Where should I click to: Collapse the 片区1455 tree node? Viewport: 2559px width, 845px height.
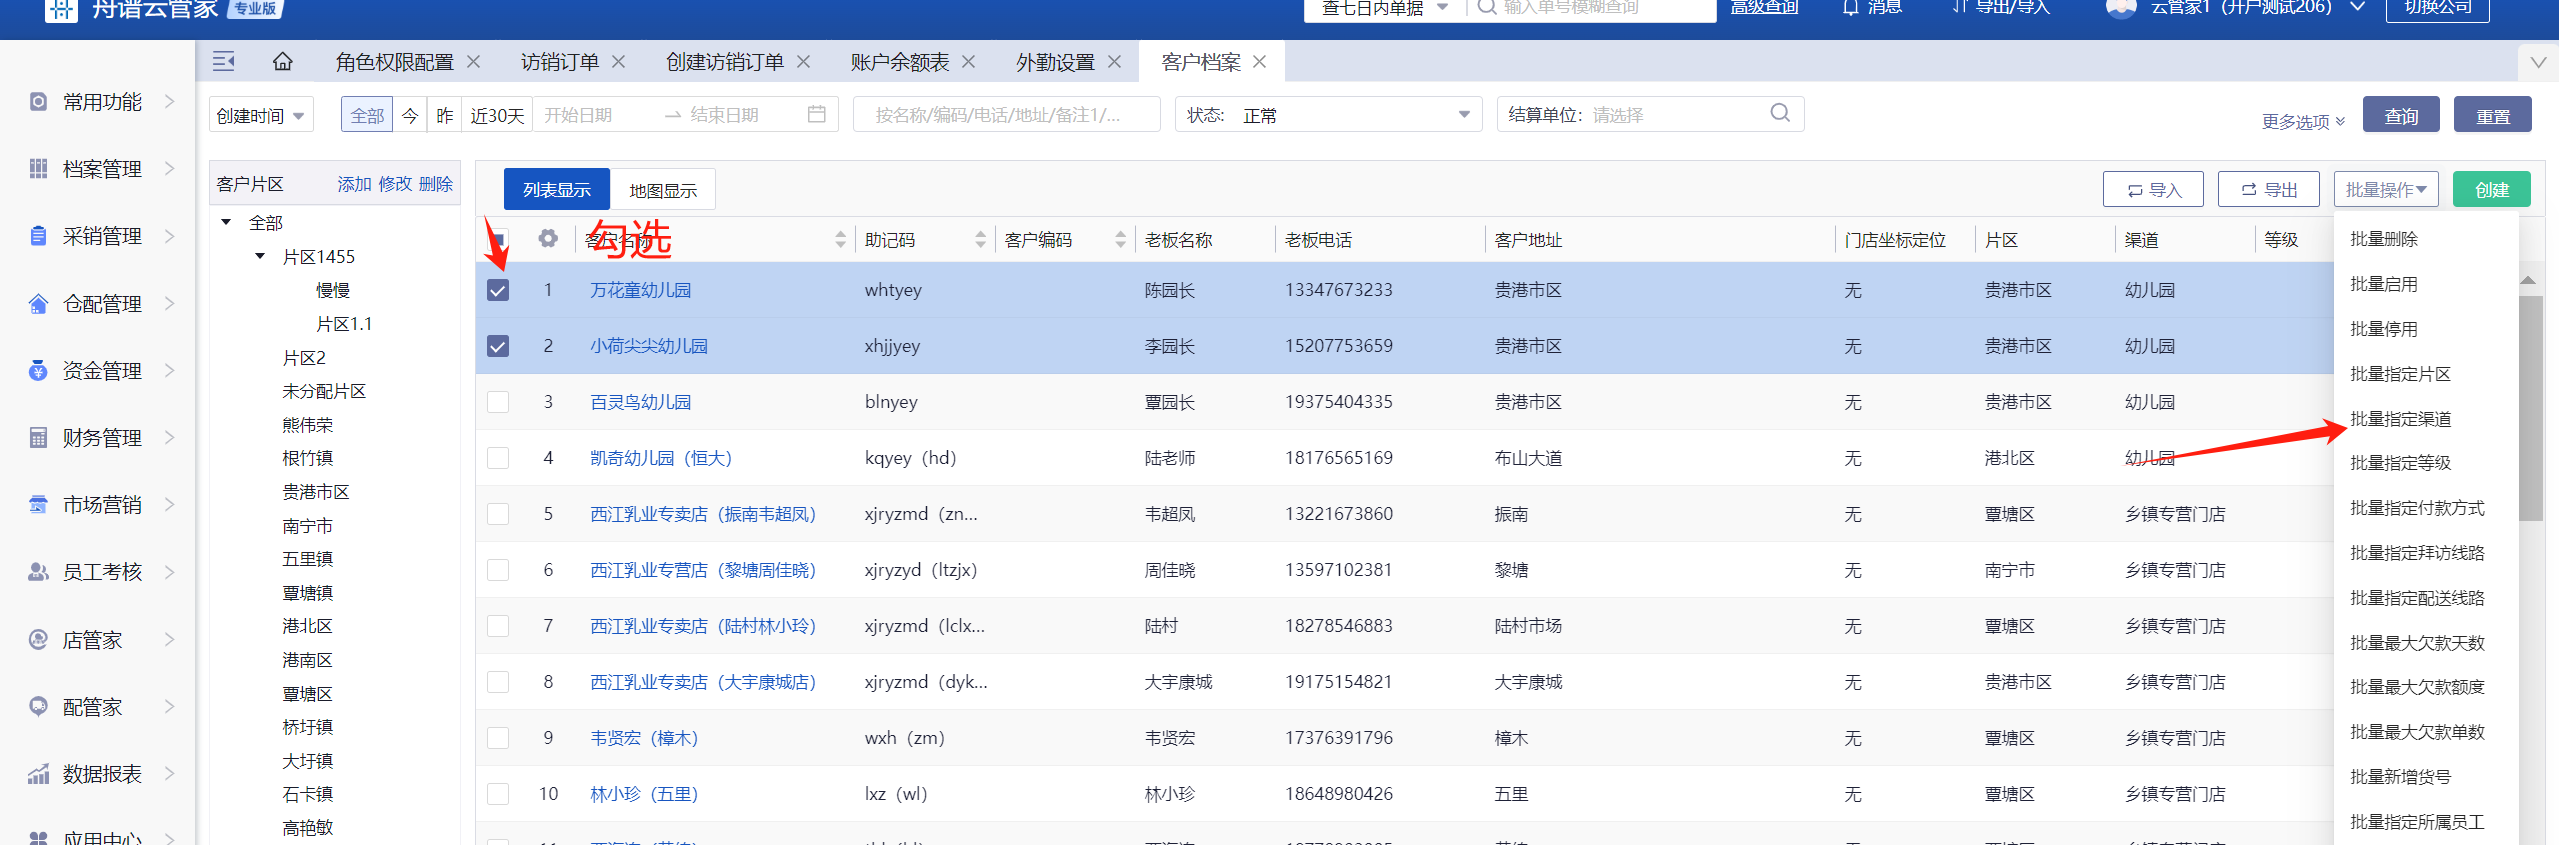tap(260, 257)
